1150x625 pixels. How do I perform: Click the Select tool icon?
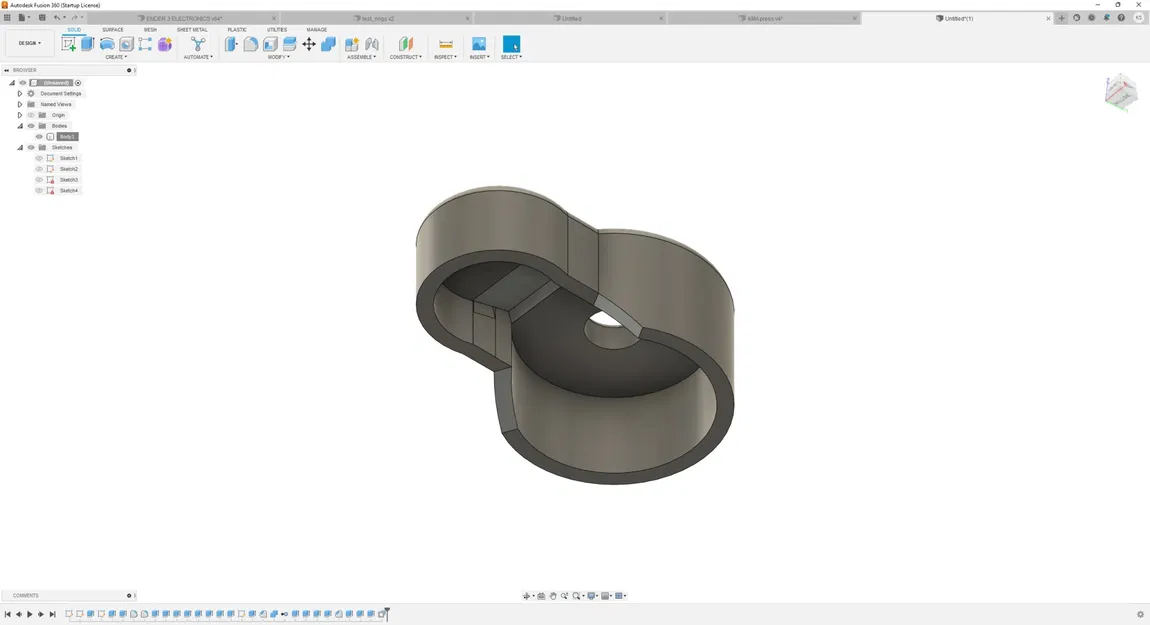tap(511, 44)
